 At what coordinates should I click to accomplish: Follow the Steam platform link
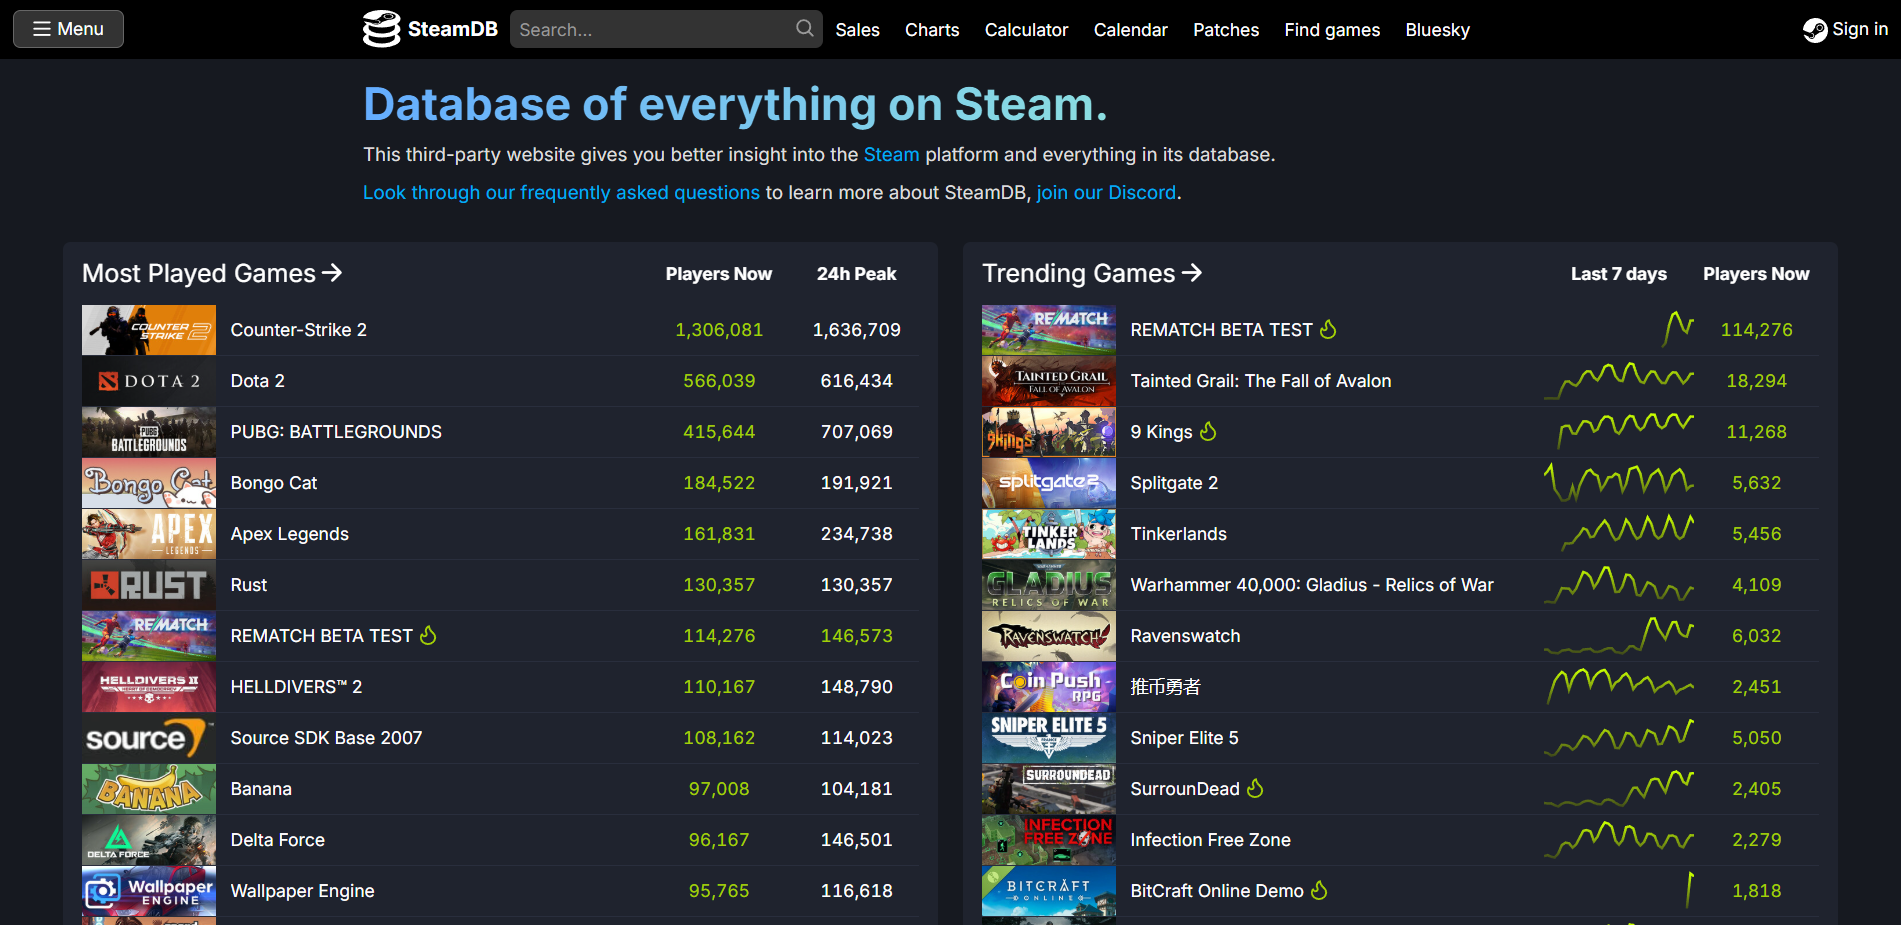pos(891,155)
